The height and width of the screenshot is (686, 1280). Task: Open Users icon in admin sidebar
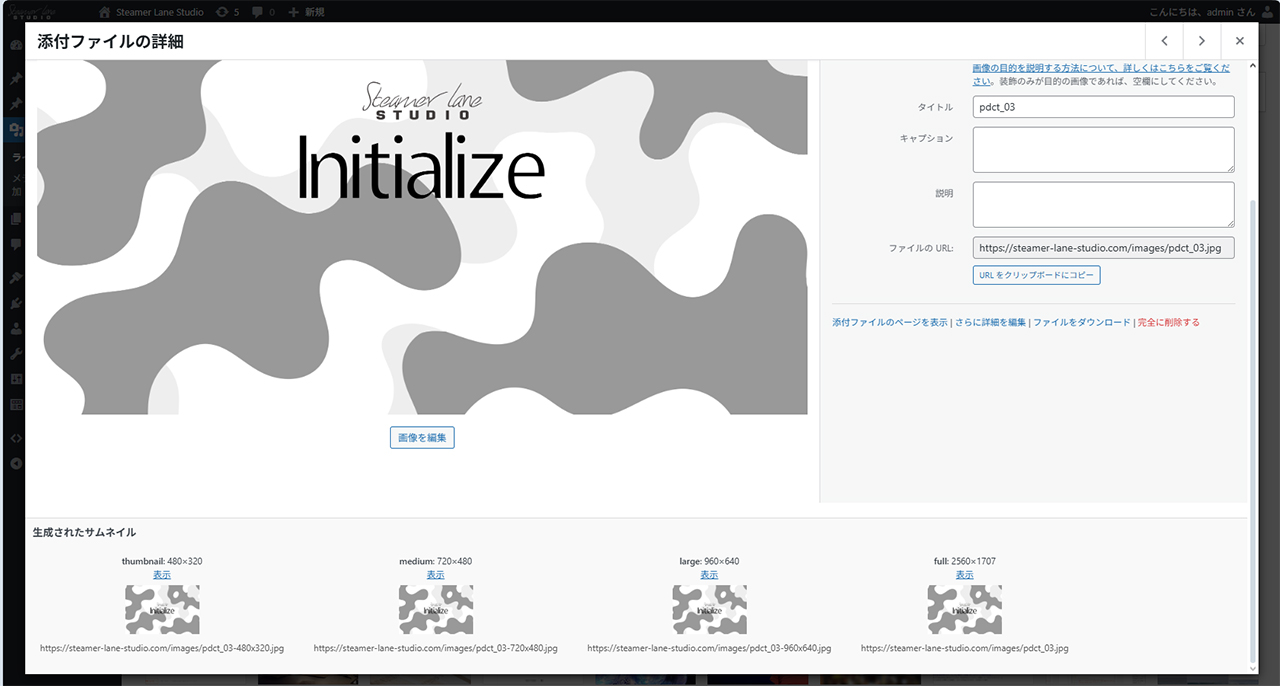tap(16, 328)
